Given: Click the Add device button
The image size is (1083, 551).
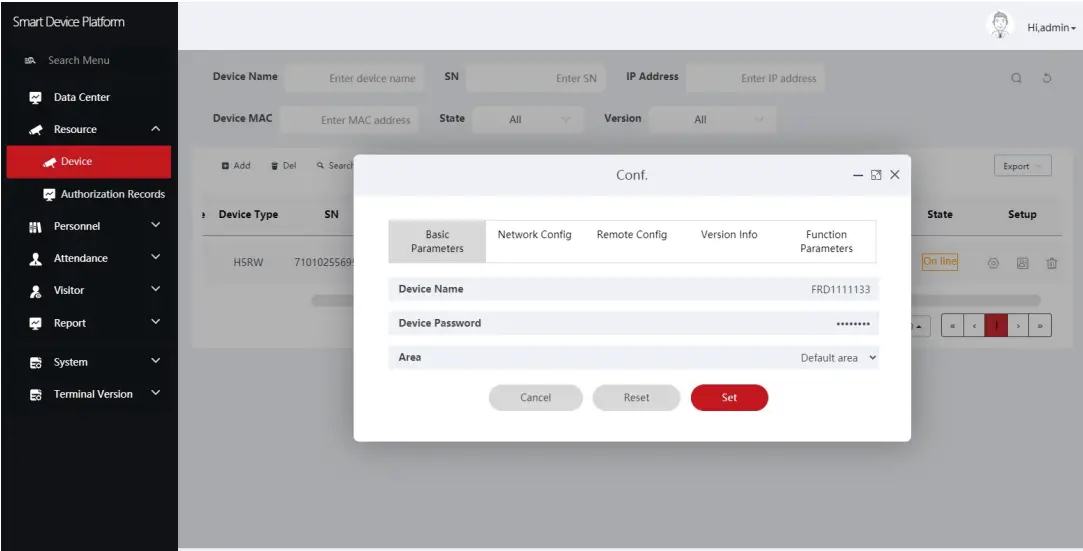Looking at the screenshot, I should 236,166.
